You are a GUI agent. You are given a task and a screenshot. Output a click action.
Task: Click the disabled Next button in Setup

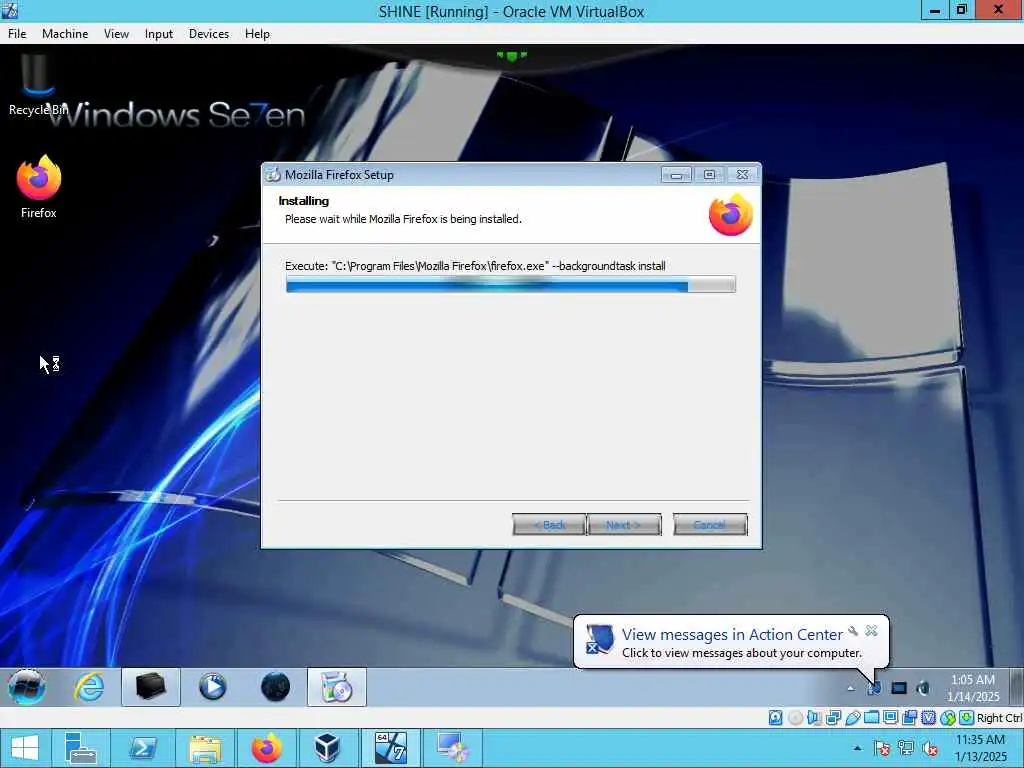(624, 524)
